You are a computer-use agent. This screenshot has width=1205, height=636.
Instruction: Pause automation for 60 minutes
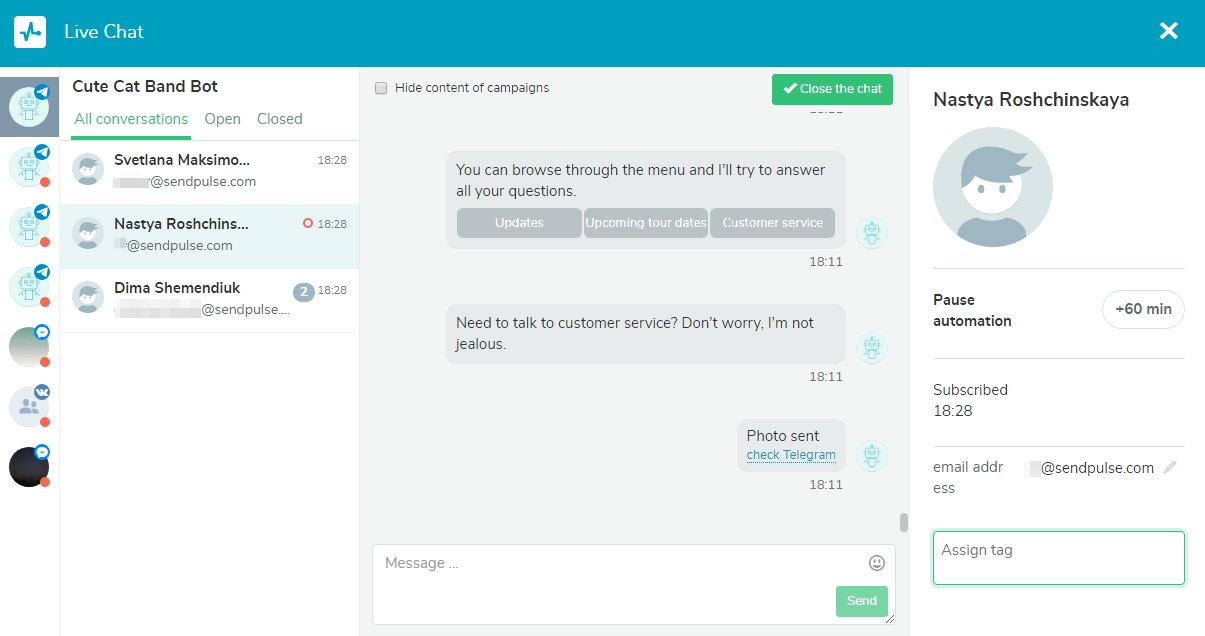pos(1142,309)
